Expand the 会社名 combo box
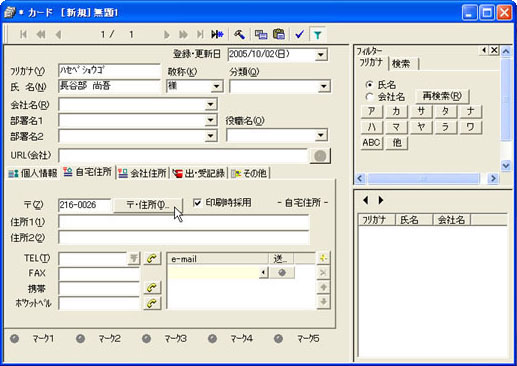 pos(210,105)
